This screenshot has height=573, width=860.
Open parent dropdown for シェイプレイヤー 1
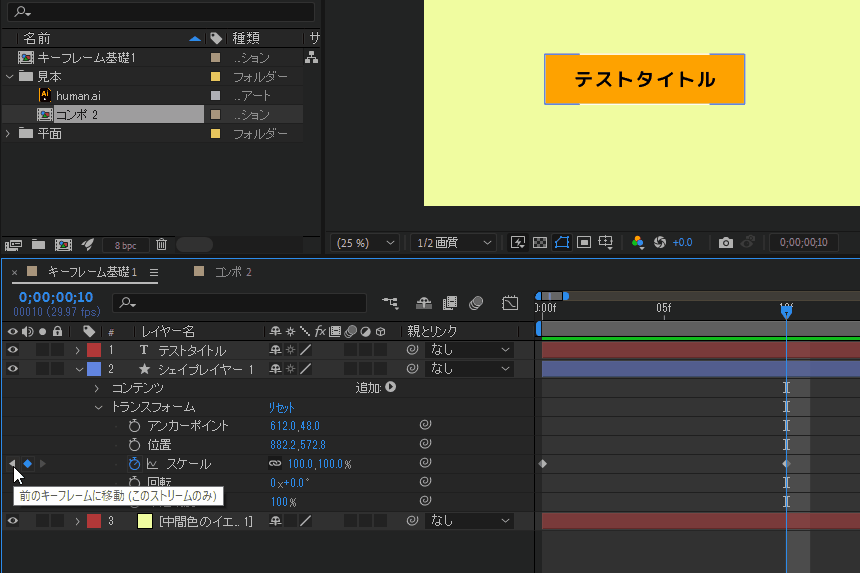click(x=469, y=368)
